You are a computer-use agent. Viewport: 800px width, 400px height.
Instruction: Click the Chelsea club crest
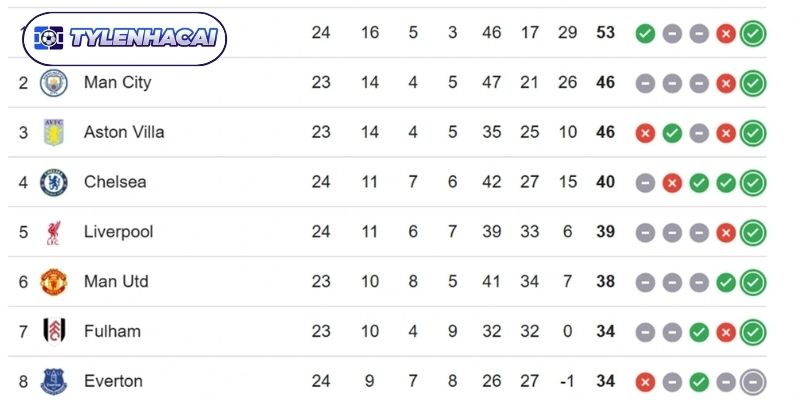click(53, 183)
